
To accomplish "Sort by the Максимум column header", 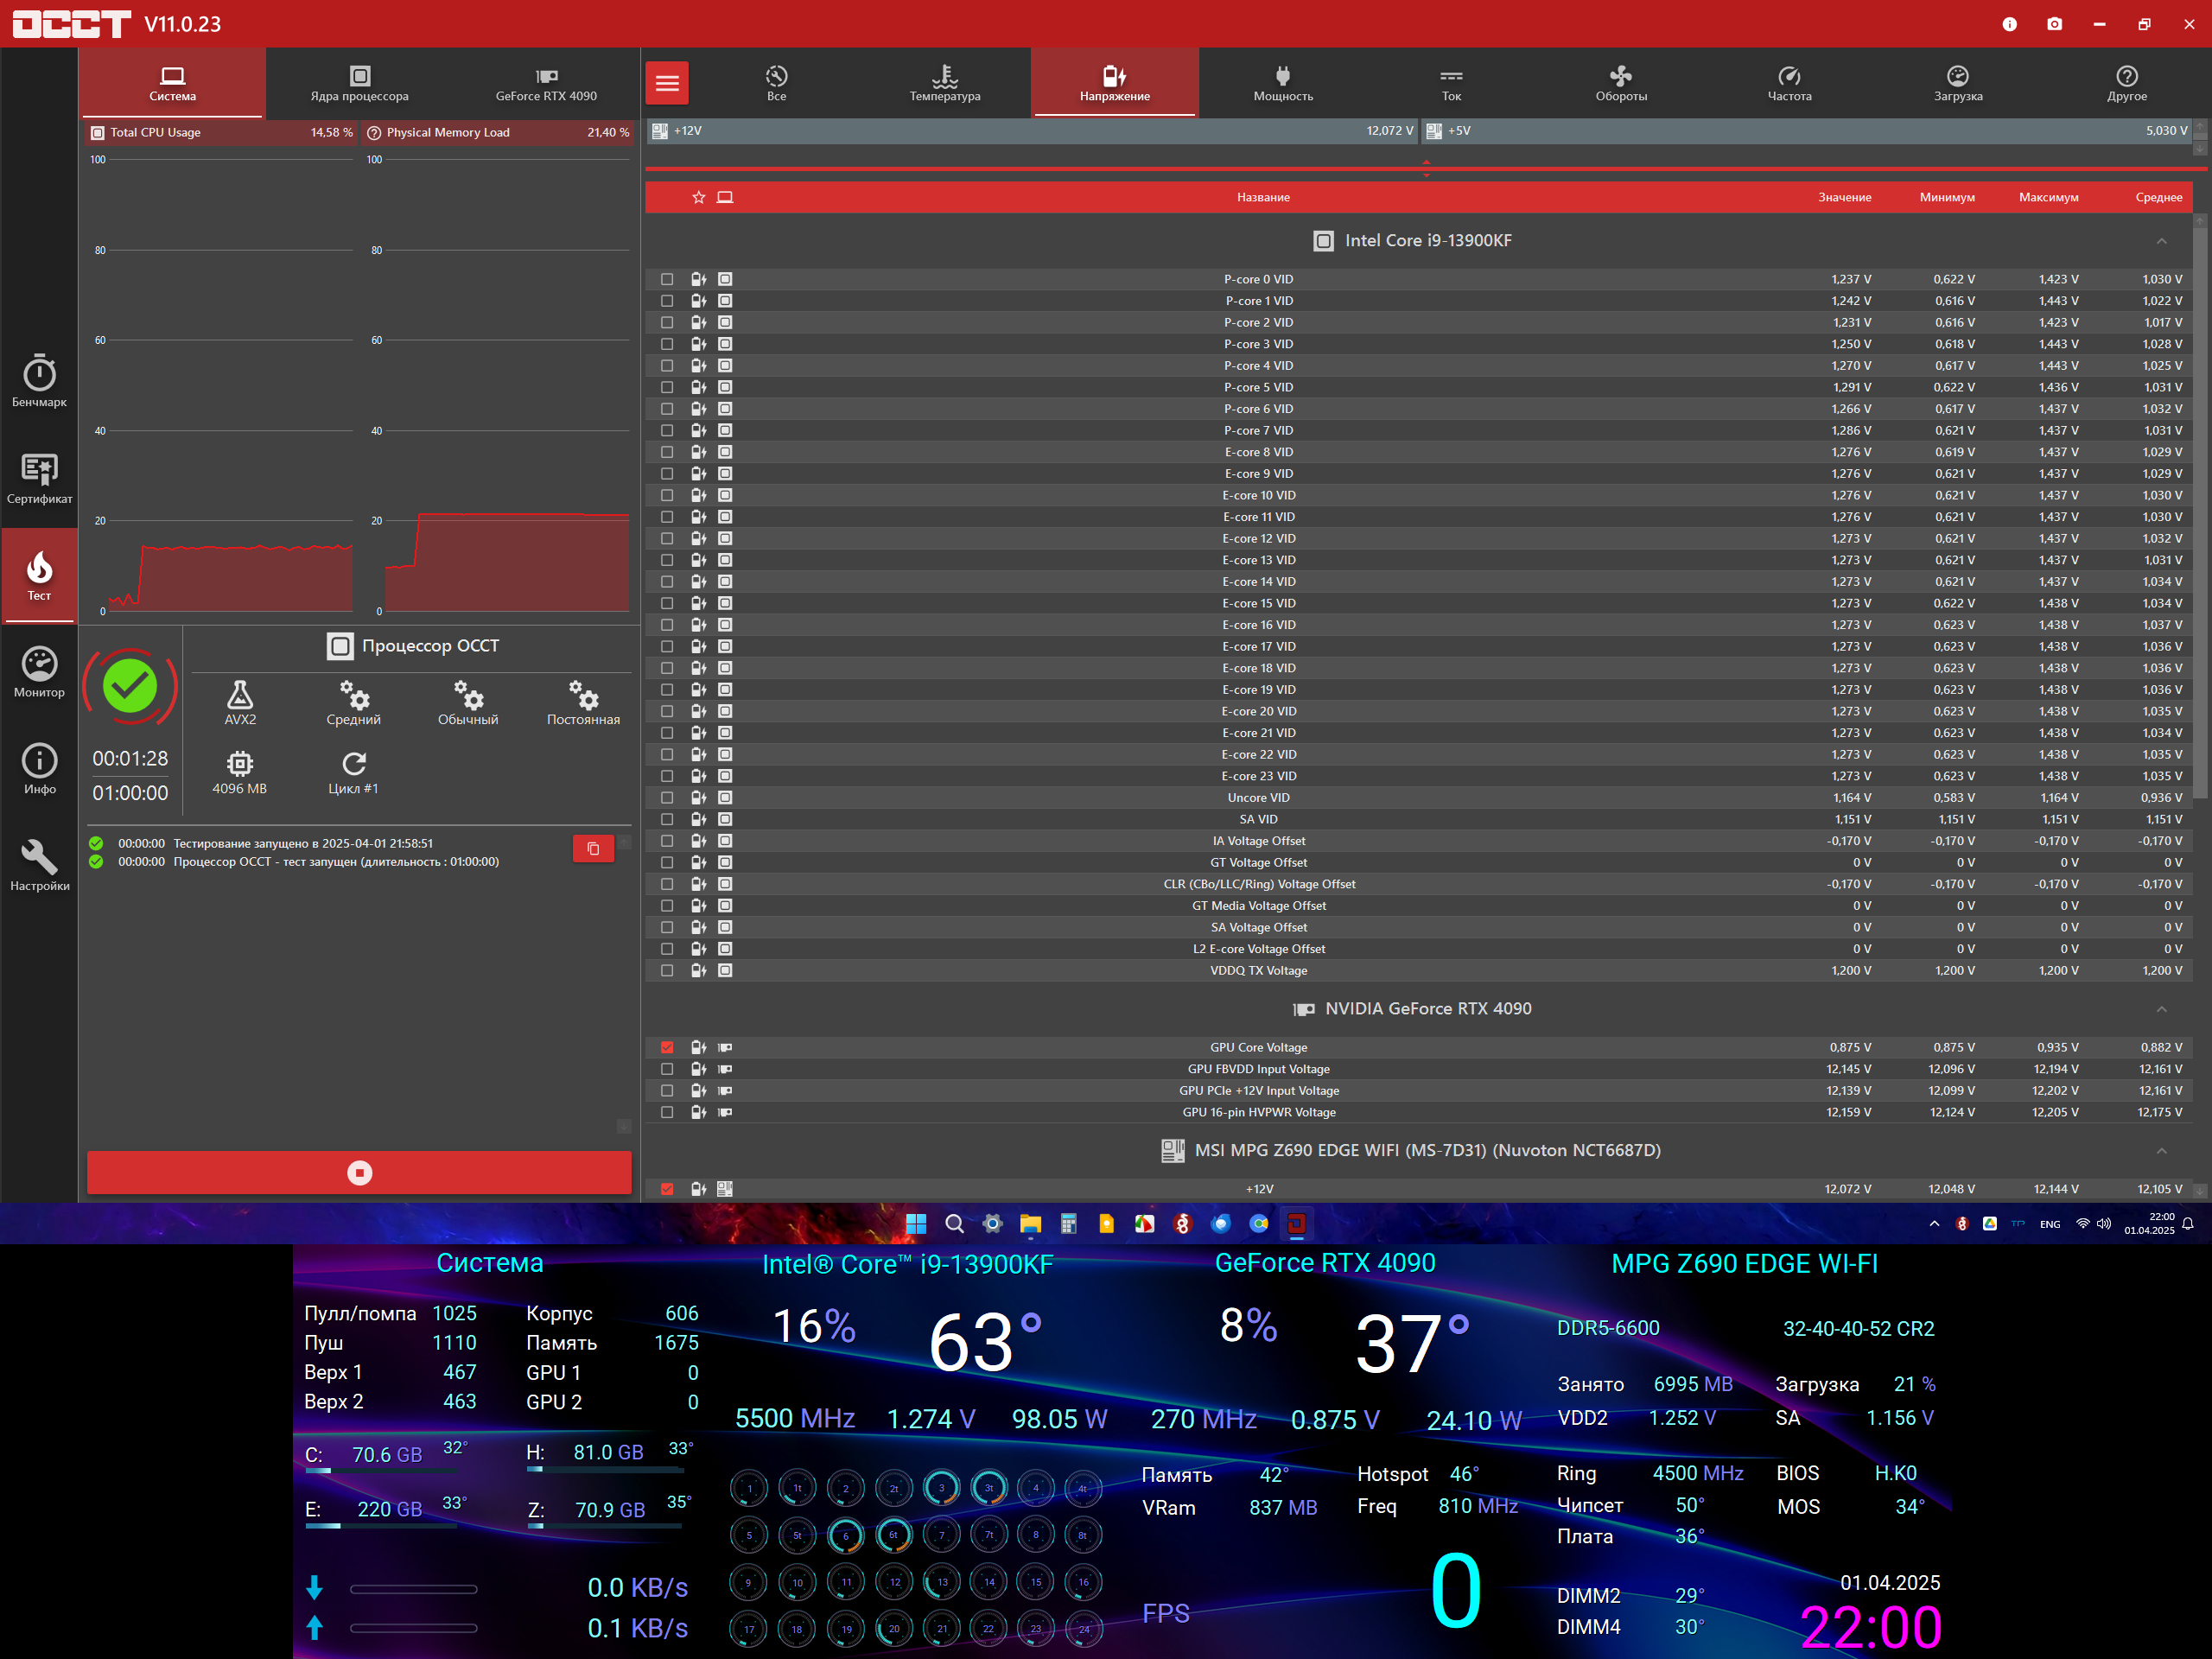I will (x=2047, y=198).
